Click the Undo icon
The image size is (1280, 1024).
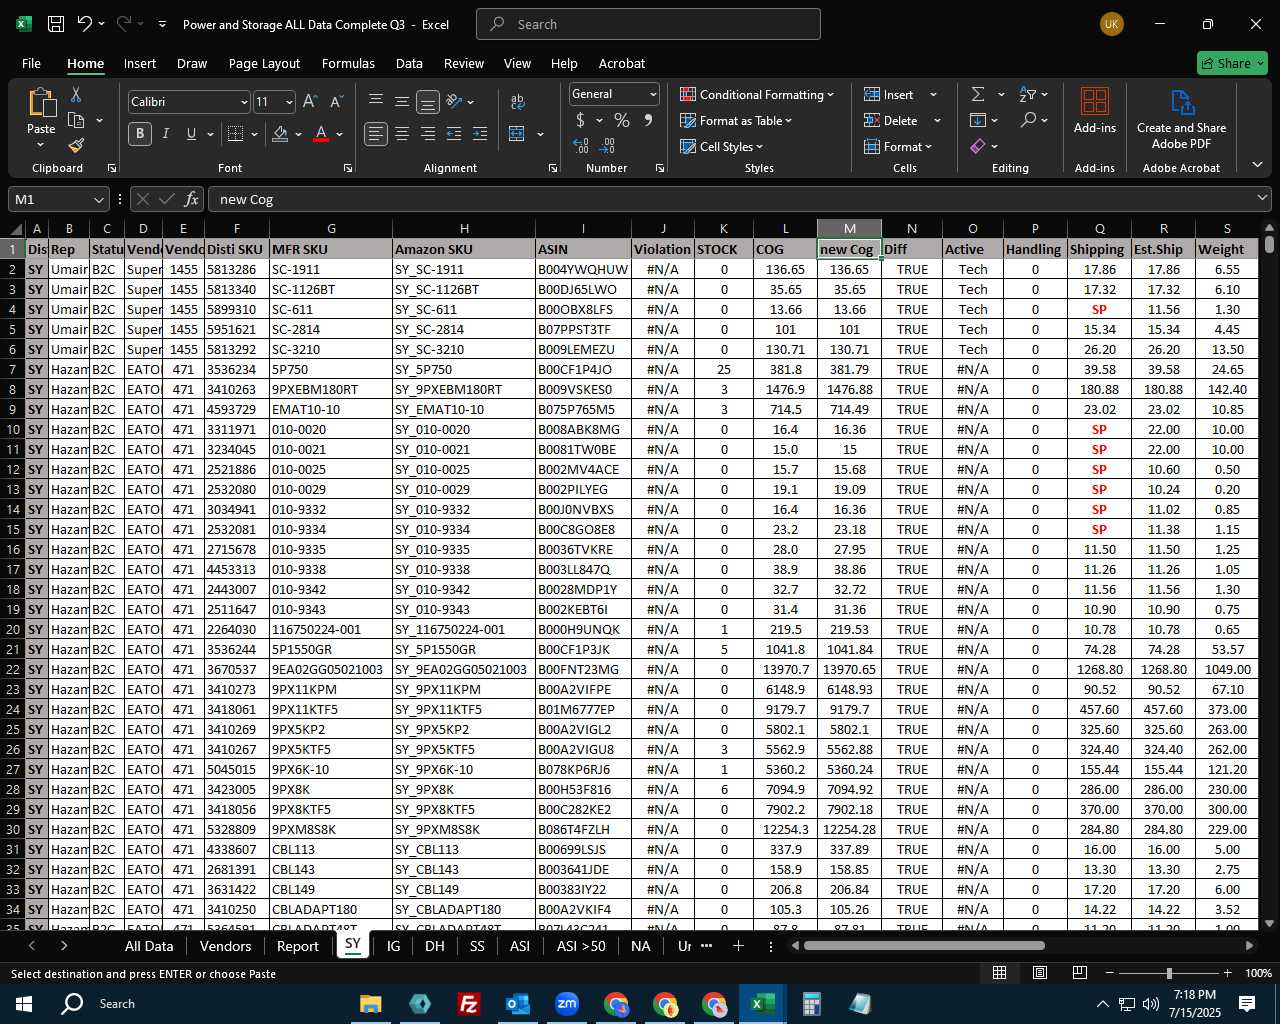(85, 24)
